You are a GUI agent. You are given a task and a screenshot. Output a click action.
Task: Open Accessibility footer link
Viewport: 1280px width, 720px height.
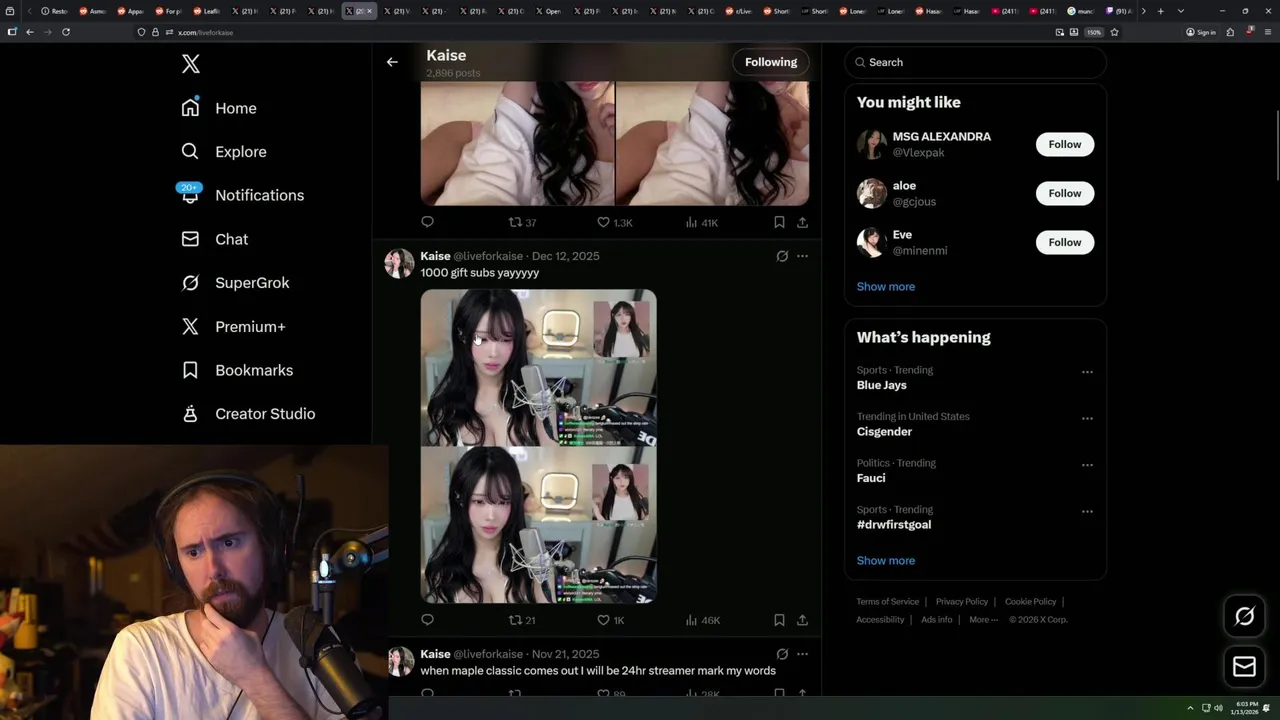click(880, 620)
